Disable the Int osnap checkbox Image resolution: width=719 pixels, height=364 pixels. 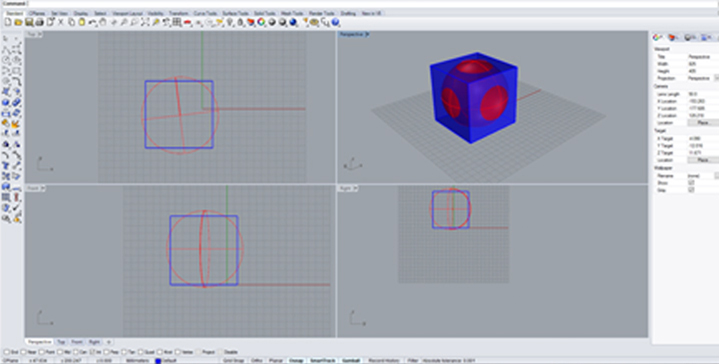pos(93,352)
